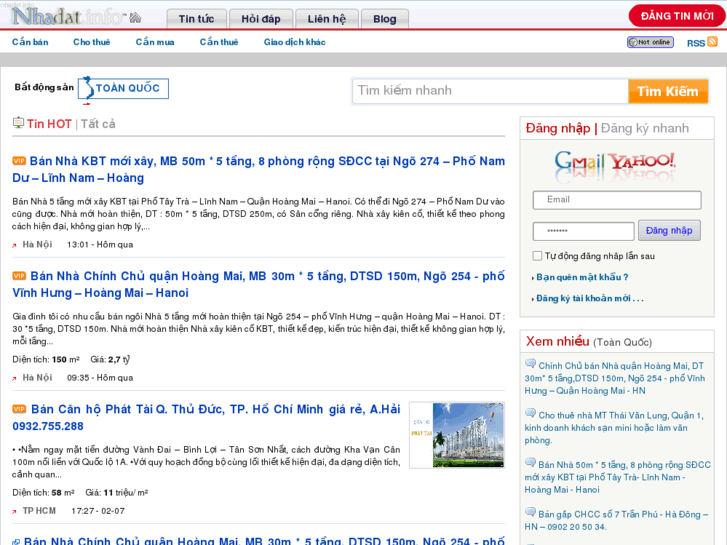Click the chat bubble icon beside Bán Nhà 50m
727x545 pixels.
tap(530, 463)
